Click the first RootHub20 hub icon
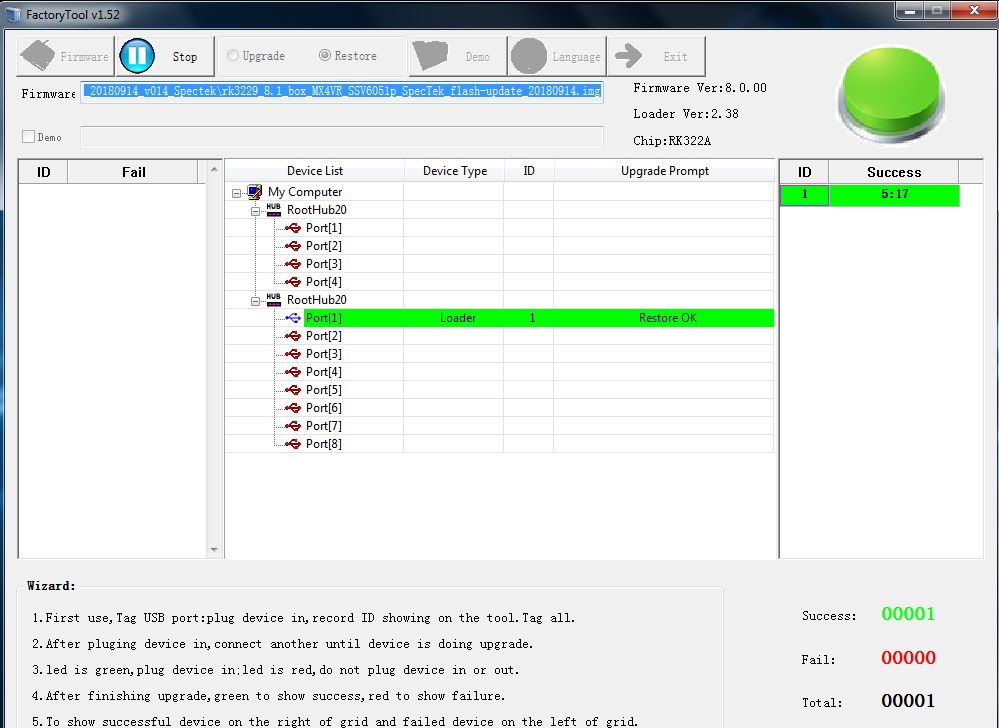Viewport: 999px width, 728px height. point(273,210)
